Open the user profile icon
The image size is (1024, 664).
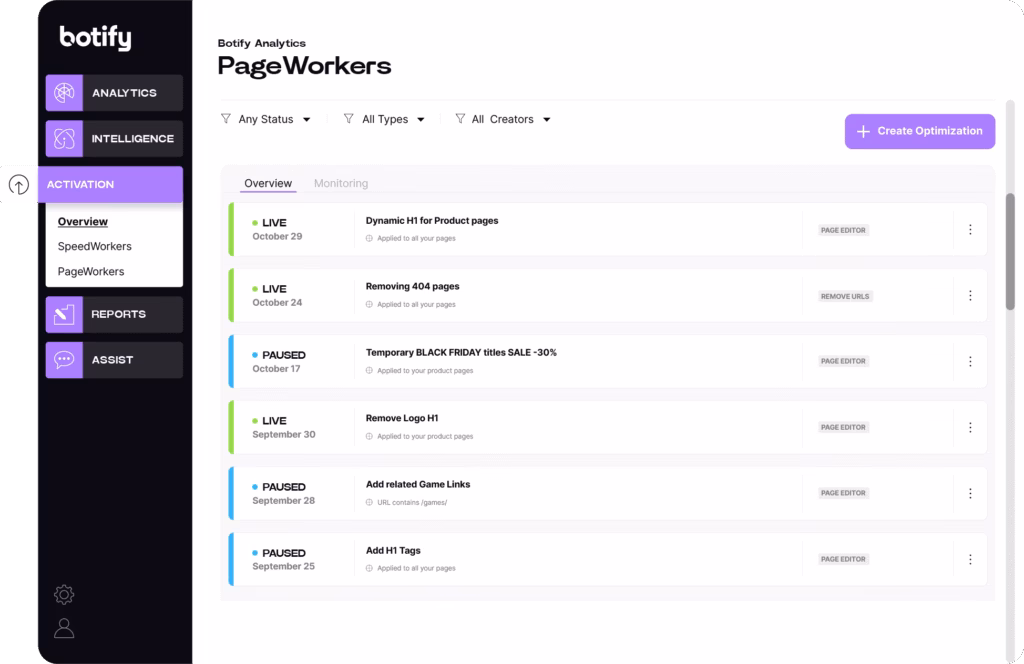coord(64,628)
